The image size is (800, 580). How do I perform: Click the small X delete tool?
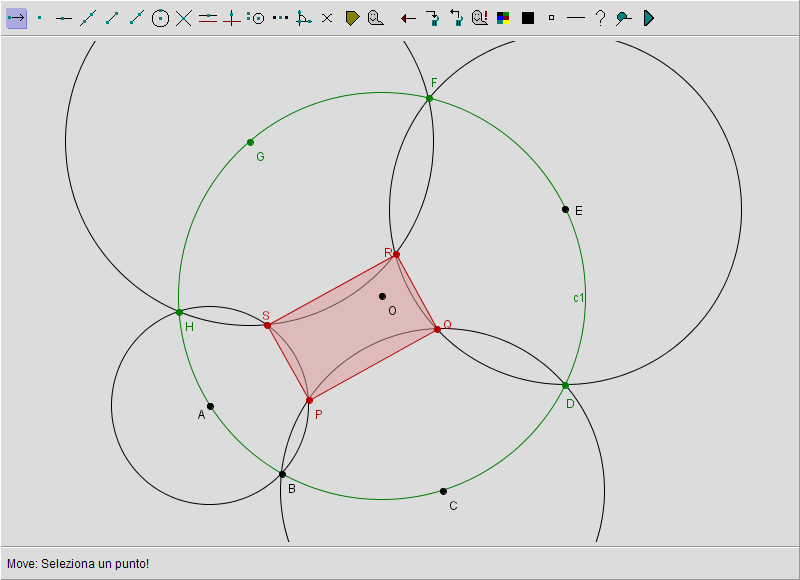327,18
